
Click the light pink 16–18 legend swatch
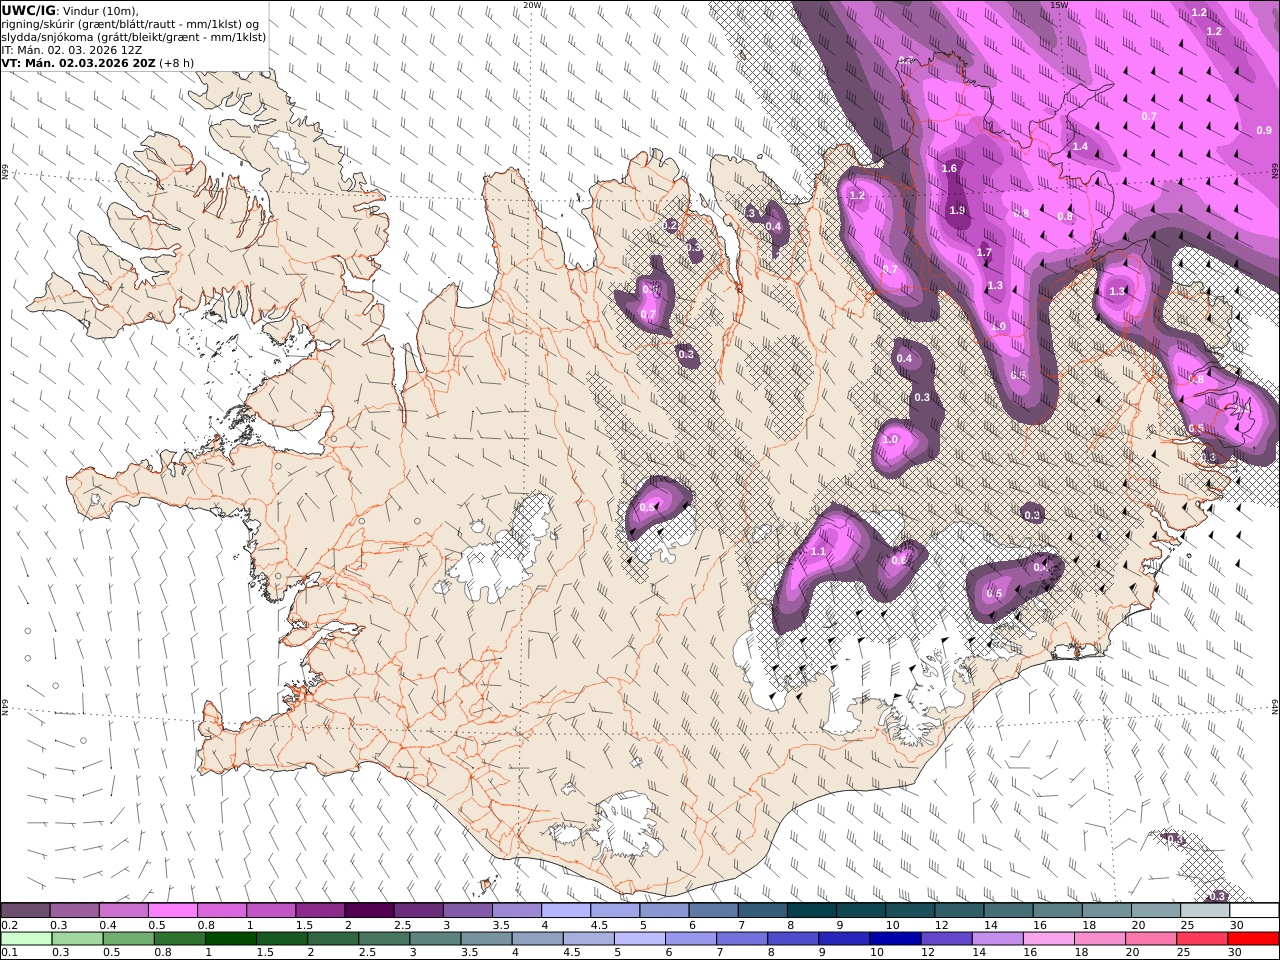tap(1049, 939)
